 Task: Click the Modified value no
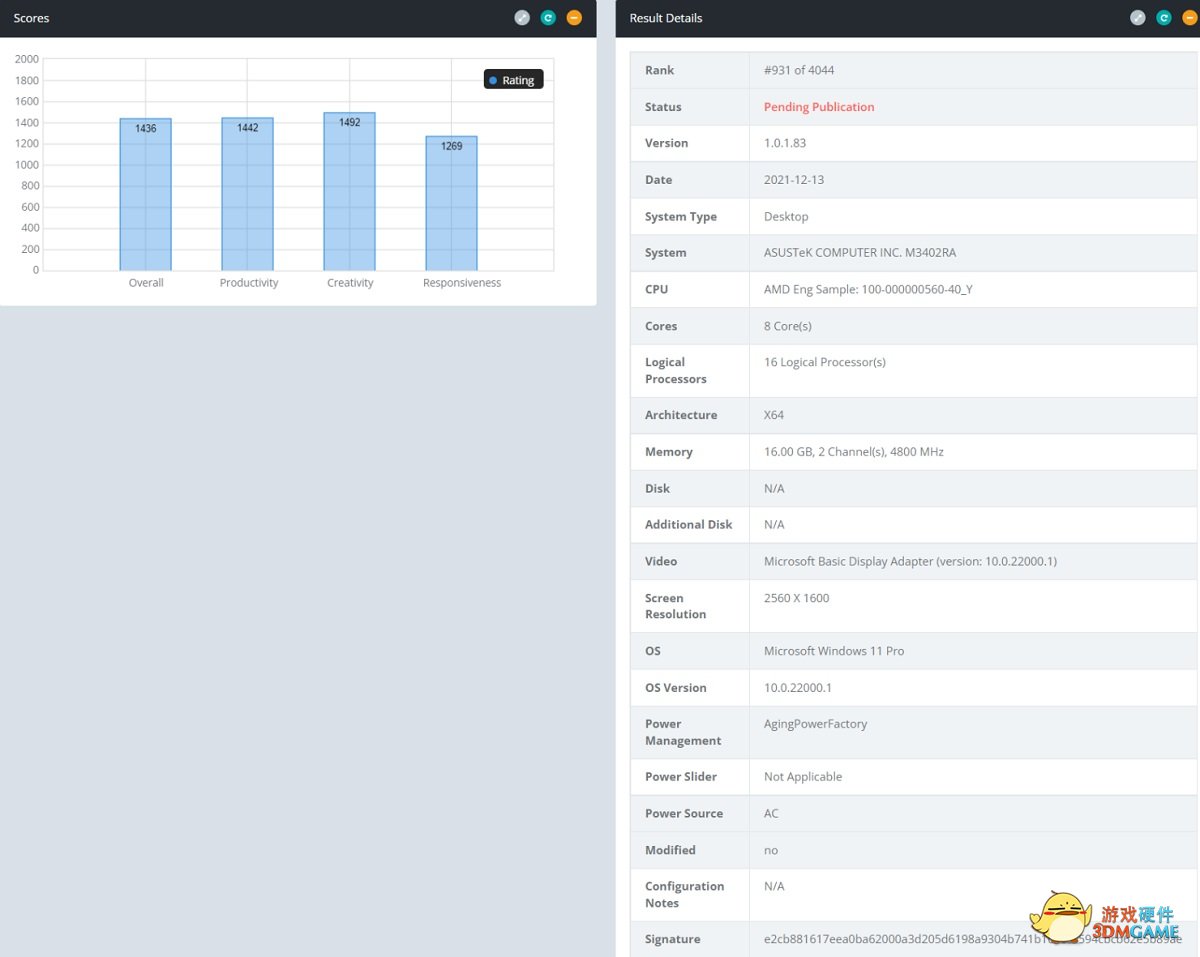coord(771,850)
